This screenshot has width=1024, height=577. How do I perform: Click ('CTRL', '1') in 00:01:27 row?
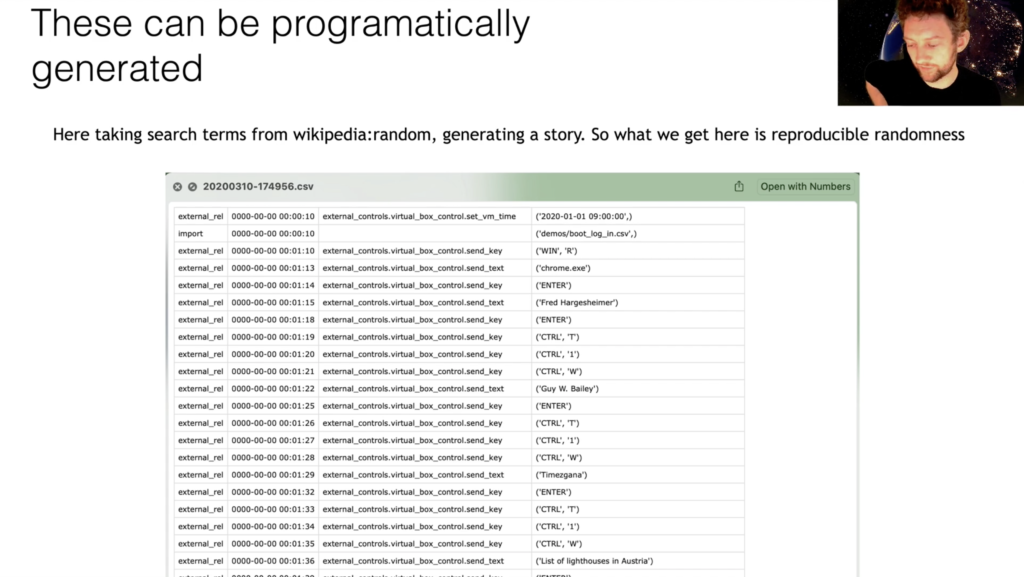pyautogui.click(x=557, y=441)
